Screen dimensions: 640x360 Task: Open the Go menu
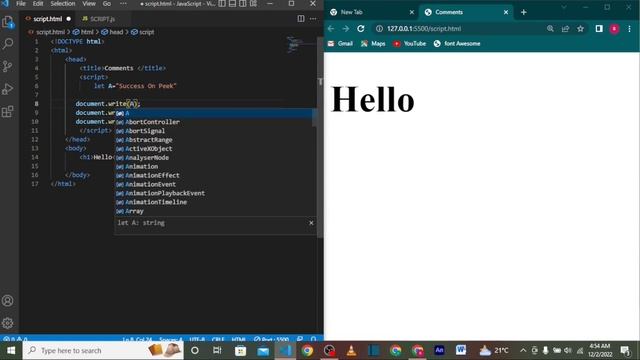[107, 4]
